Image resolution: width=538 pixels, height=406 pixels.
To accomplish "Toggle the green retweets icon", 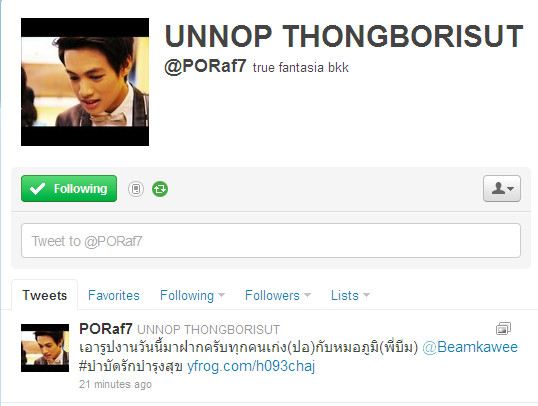I will tap(160, 189).
